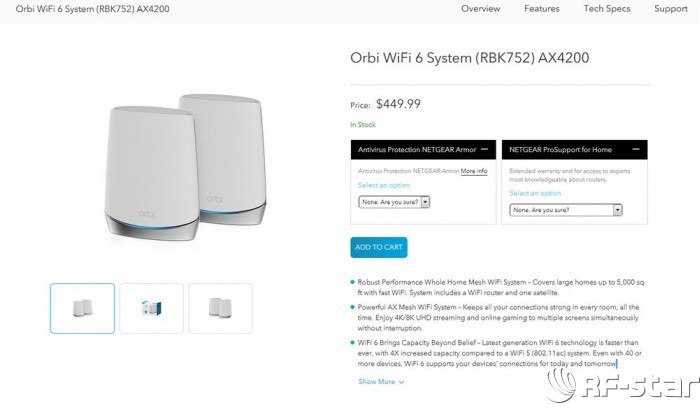Select the first Orbi product thumbnail
This screenshot has height=412, width=700.
click(x=82, y=308)
